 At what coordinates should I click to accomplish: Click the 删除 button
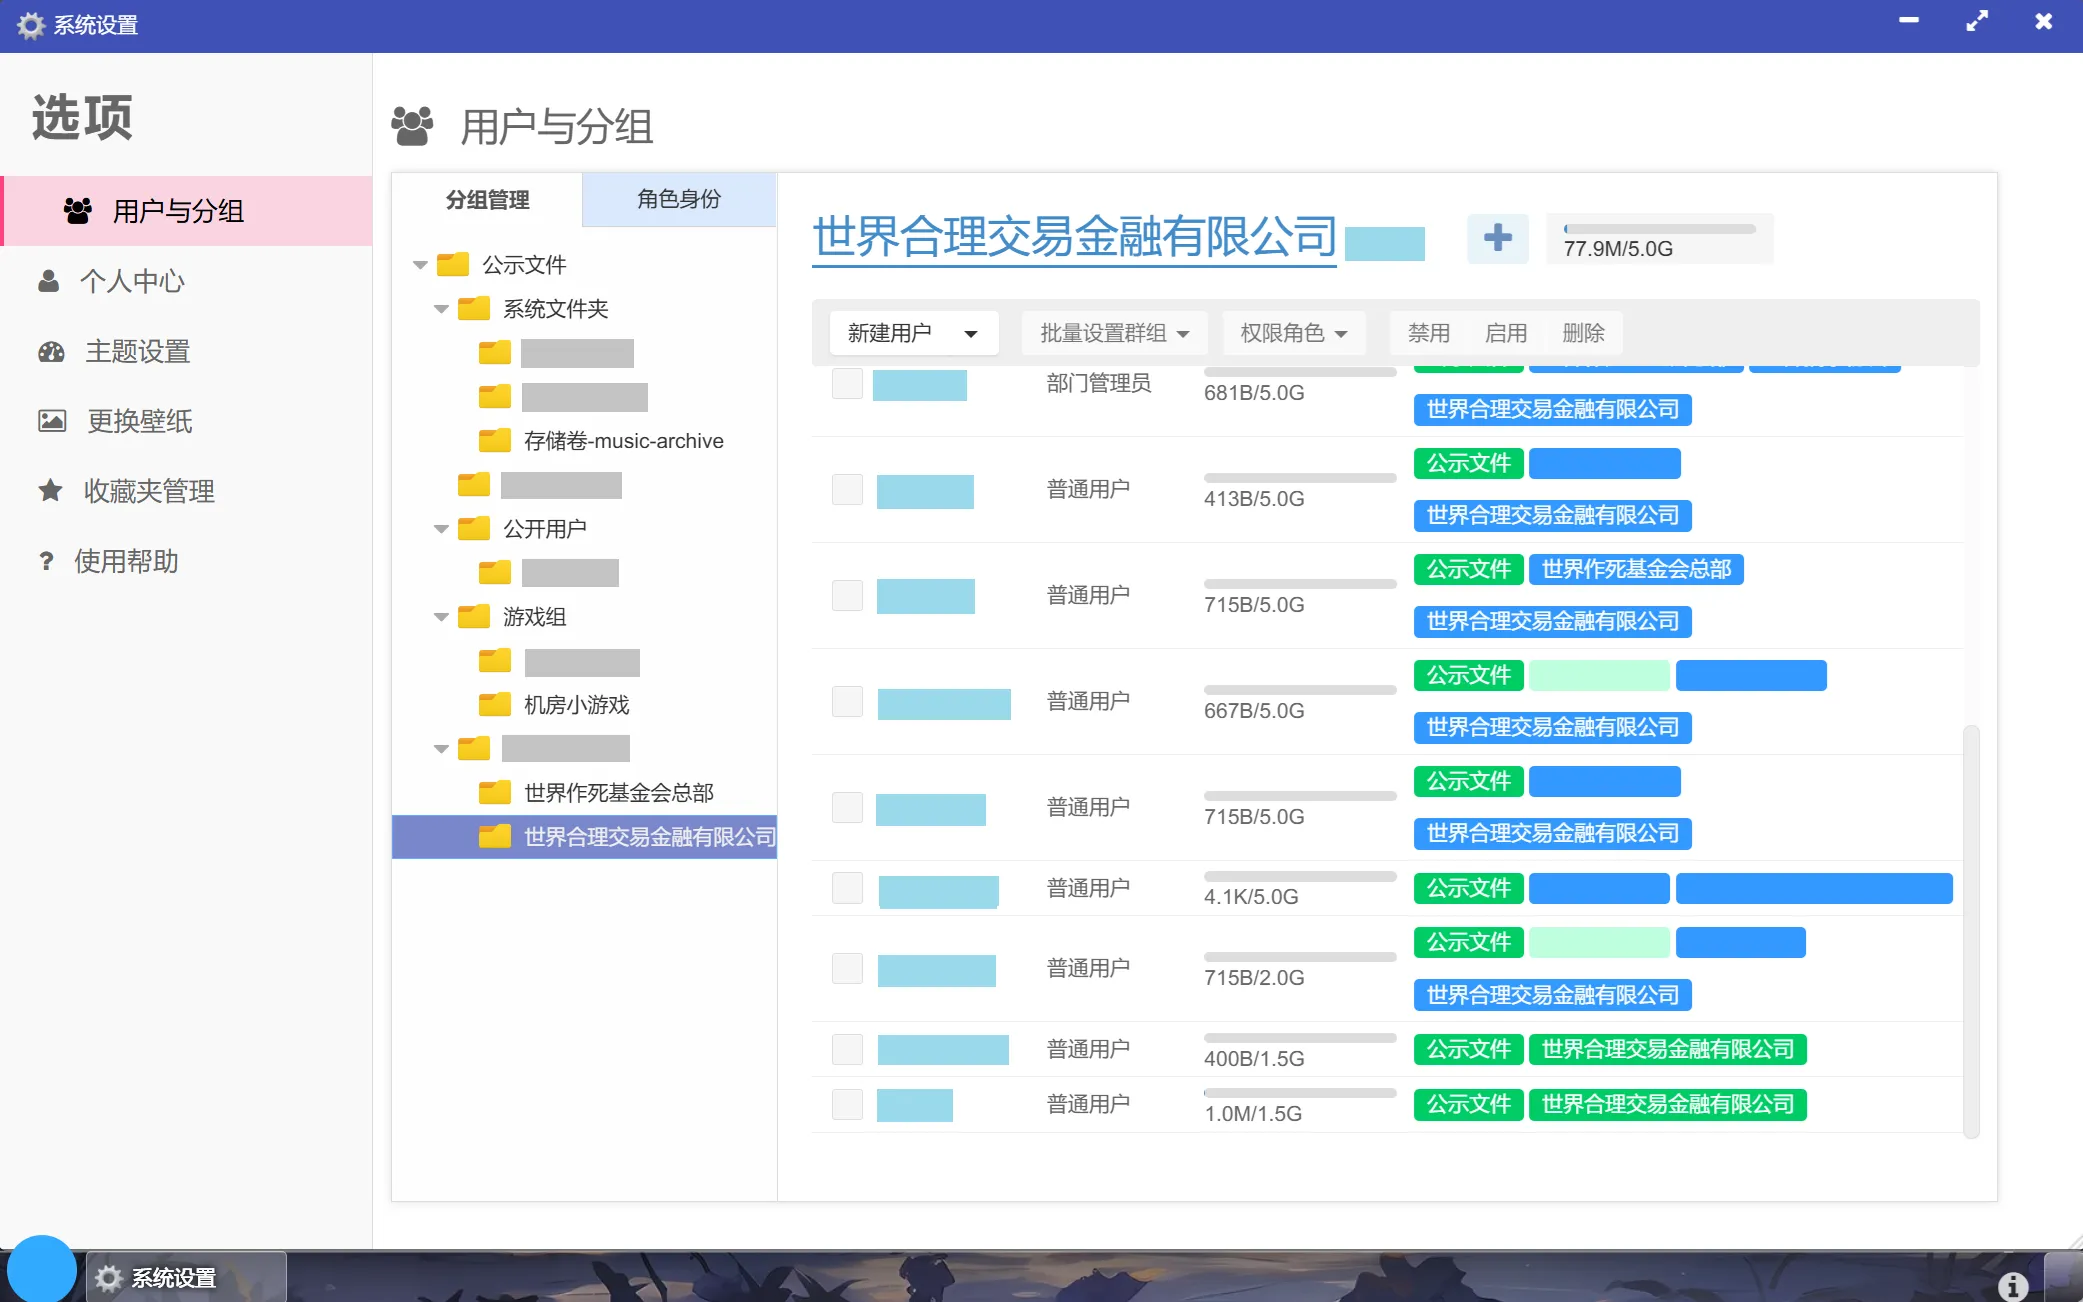[1583, 333]
